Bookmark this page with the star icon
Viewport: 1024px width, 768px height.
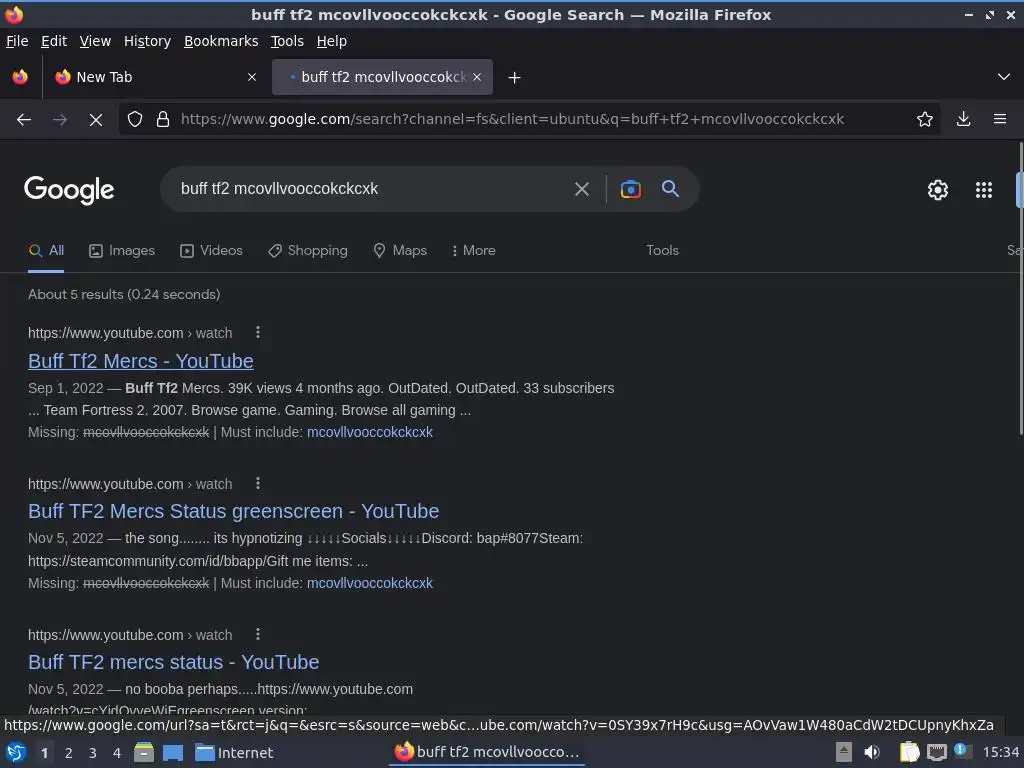(x=924, y=120)
